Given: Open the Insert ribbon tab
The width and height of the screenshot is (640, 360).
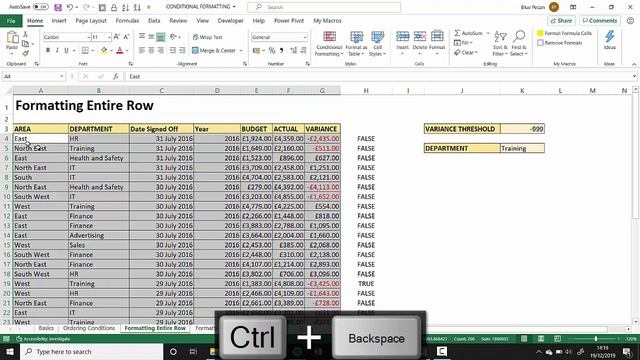Looking at the screenshot, I should [59, 20].
